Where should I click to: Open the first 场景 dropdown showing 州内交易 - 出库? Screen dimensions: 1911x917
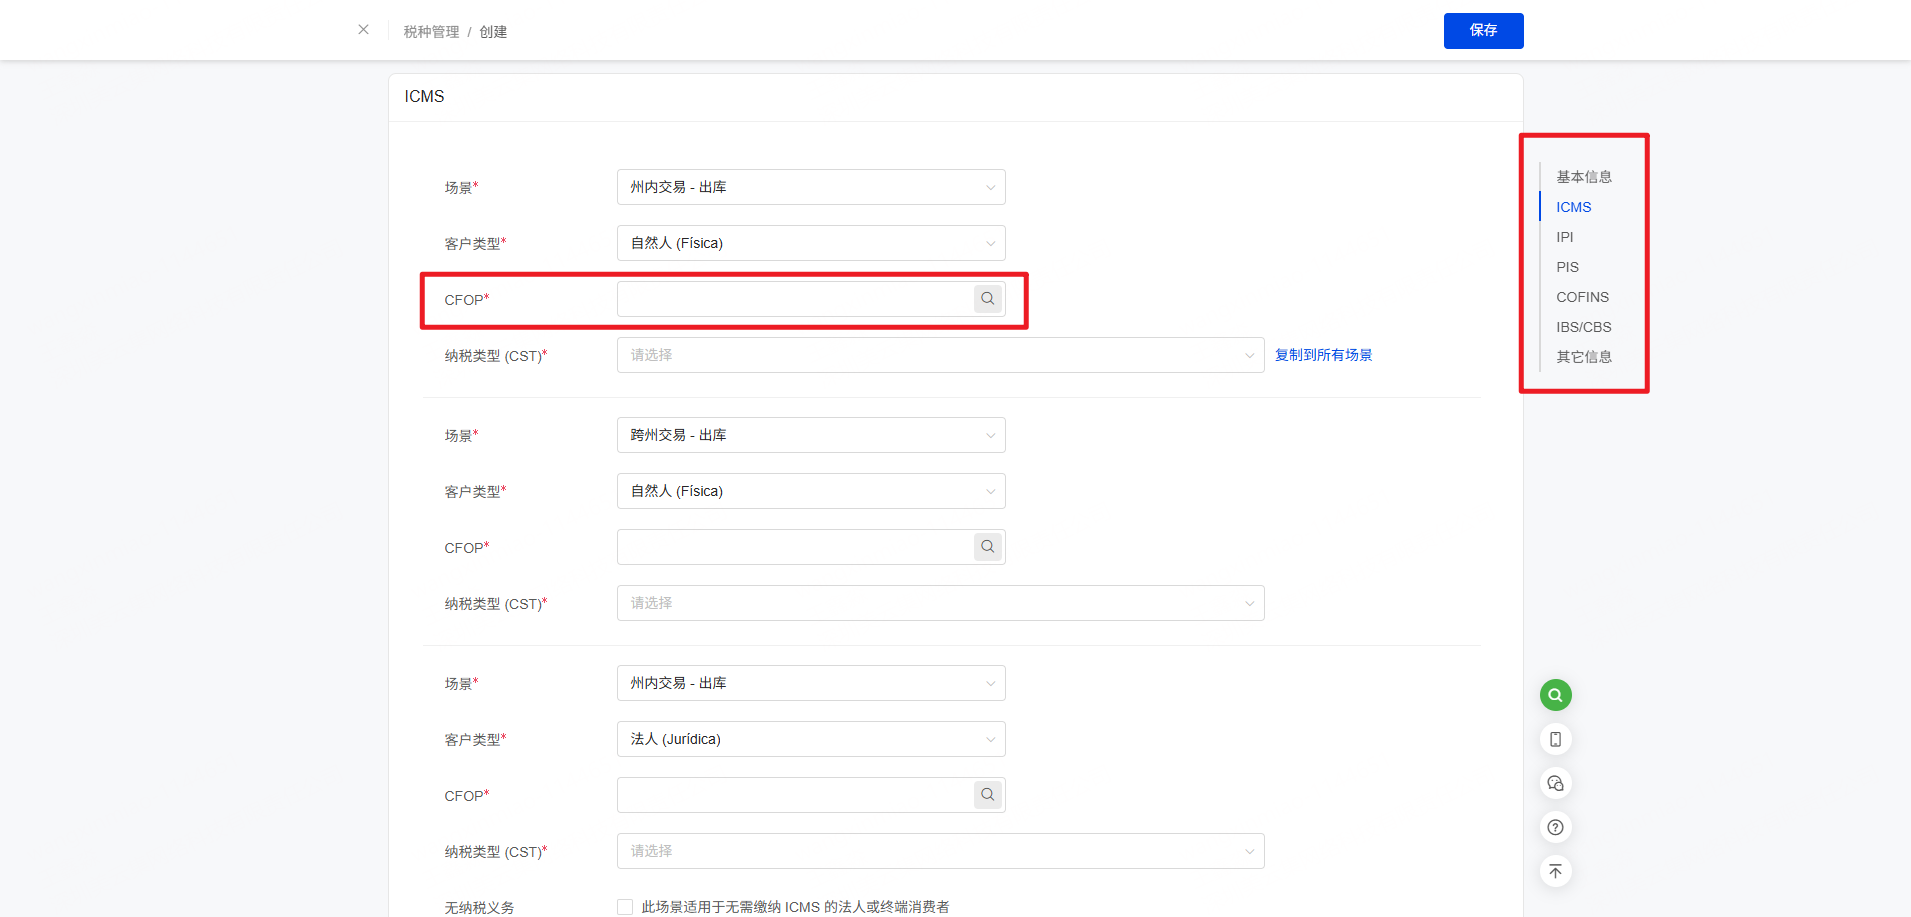click(810, 187)
